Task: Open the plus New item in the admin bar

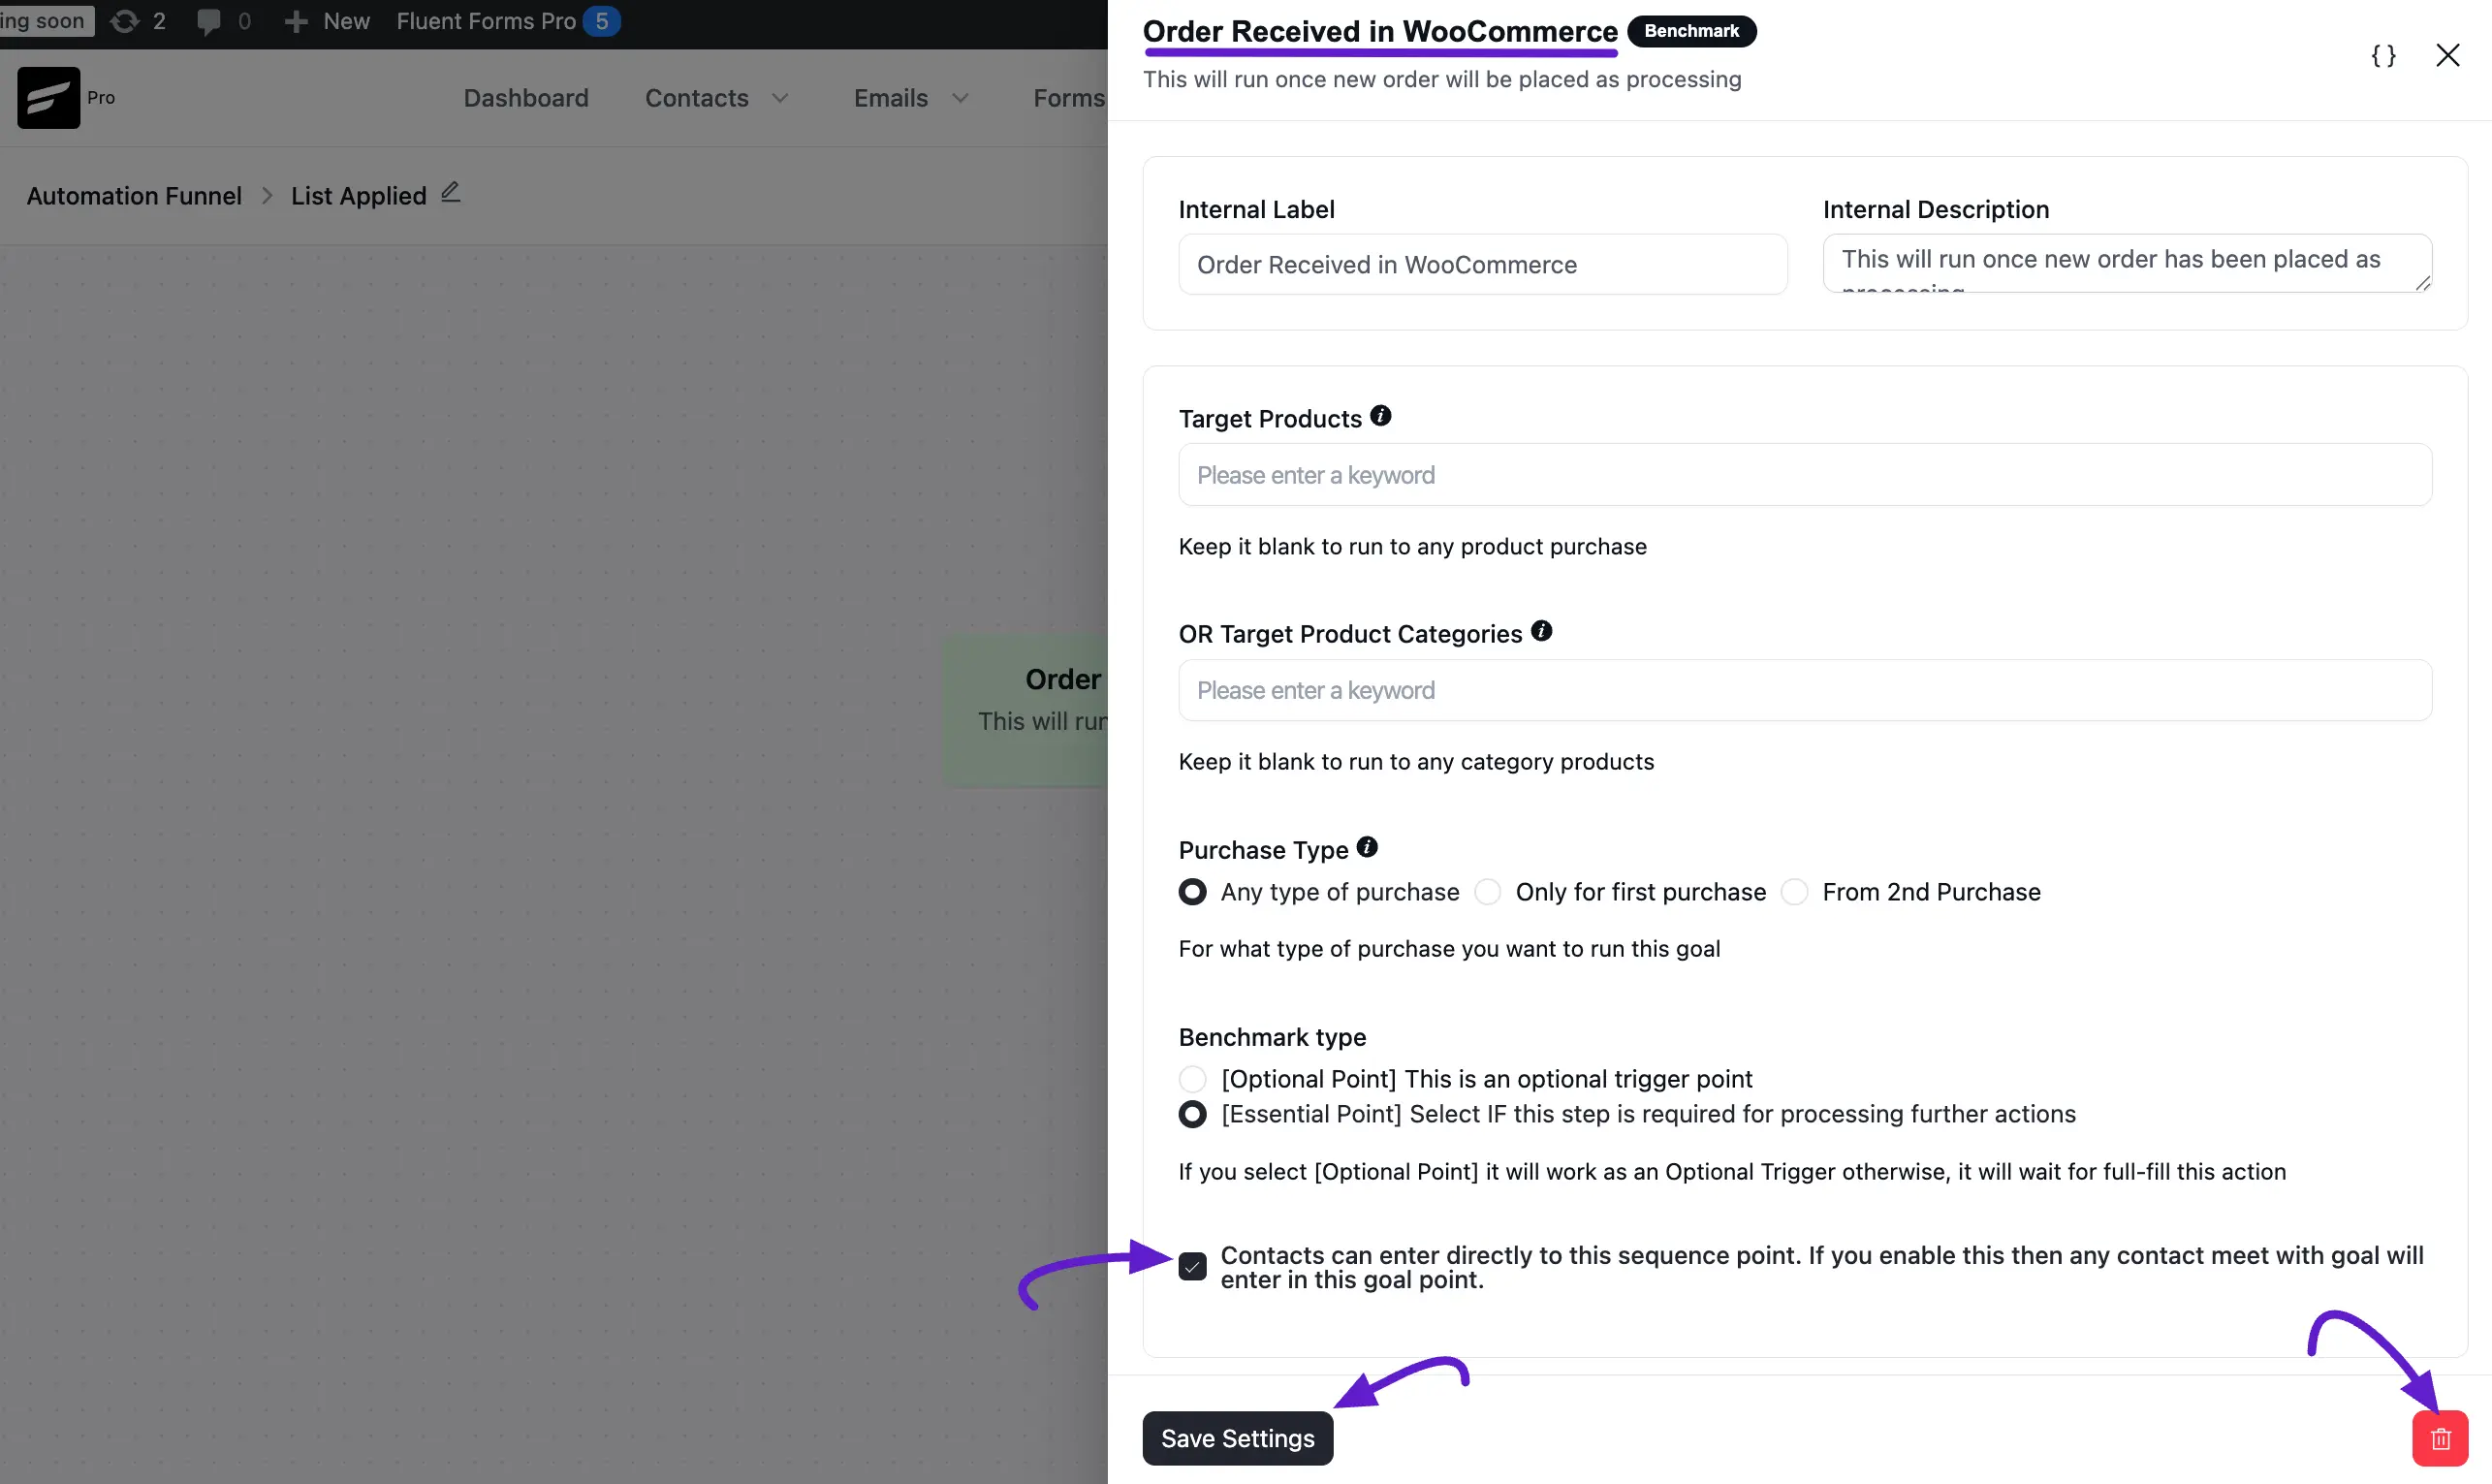Action: tap(327, 21)
